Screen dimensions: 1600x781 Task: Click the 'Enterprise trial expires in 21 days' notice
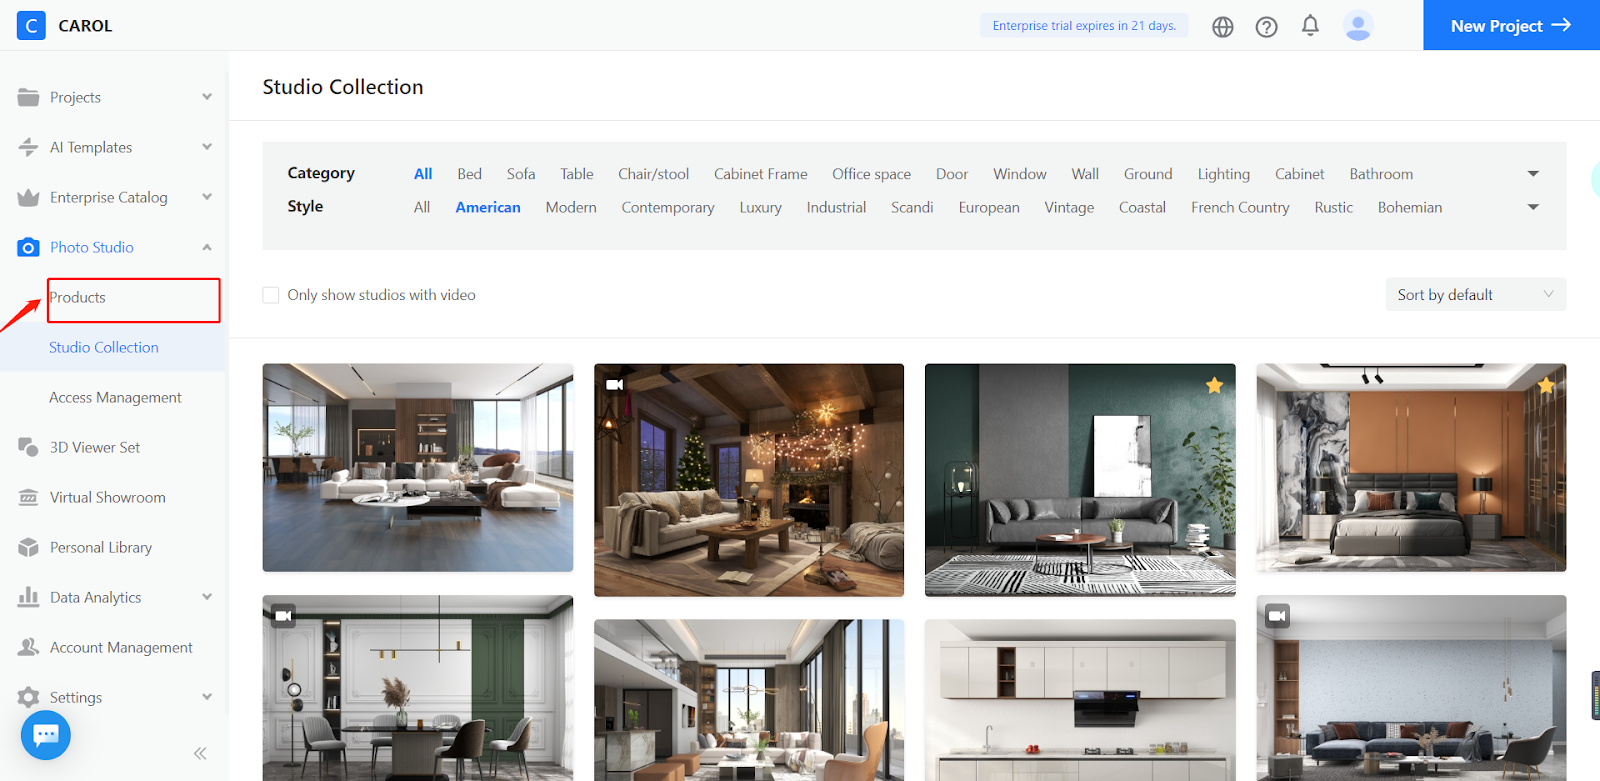1084,26
